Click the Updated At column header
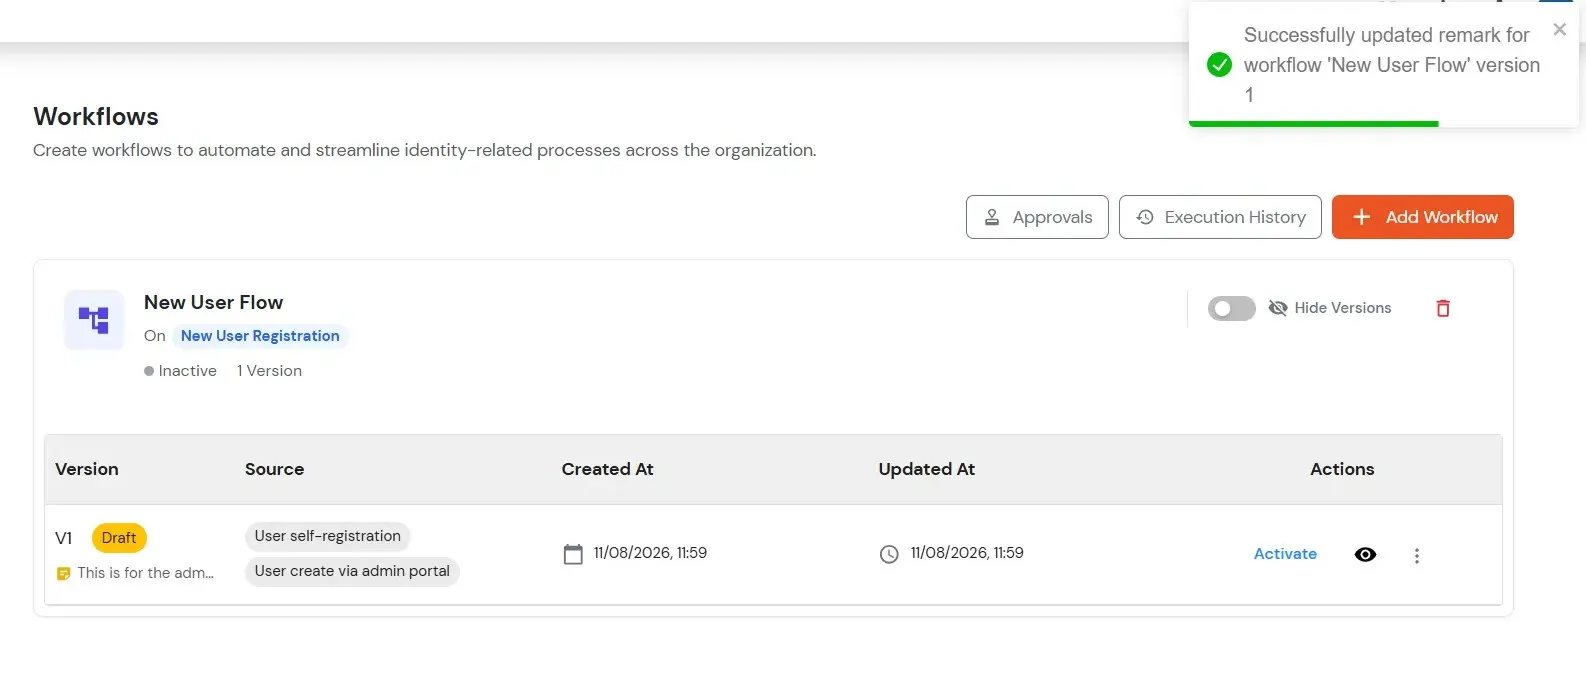This screenshot has height=685, width=1586. tap(926, 469)
